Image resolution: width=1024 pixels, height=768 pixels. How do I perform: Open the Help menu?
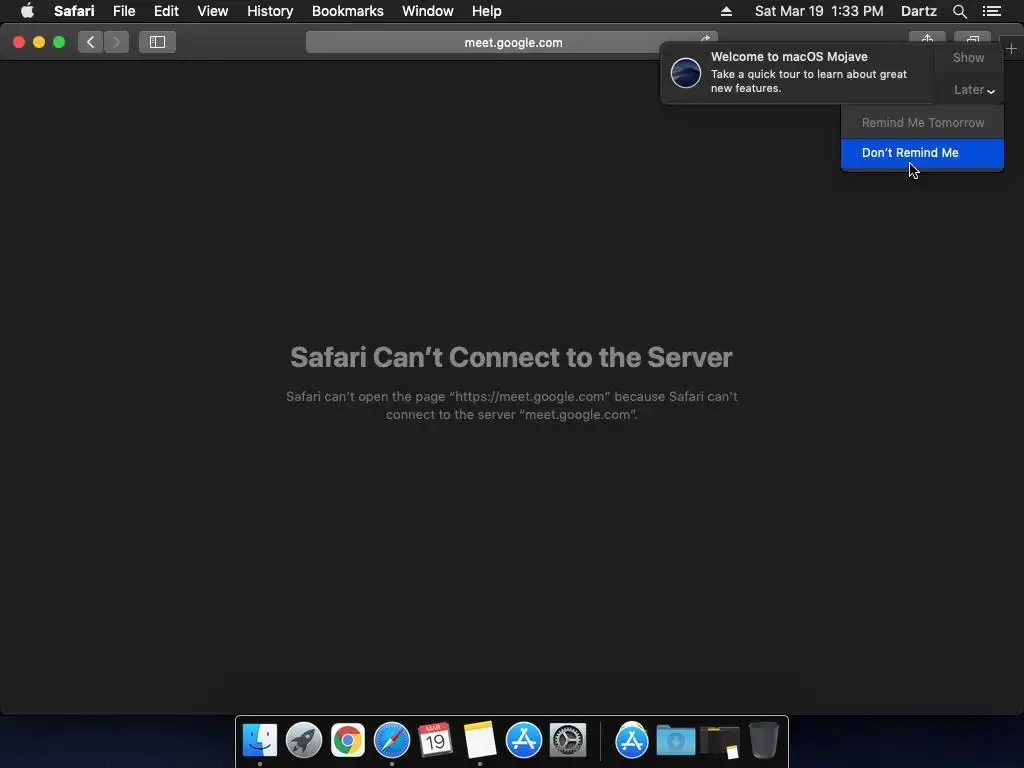pos(487,11)
